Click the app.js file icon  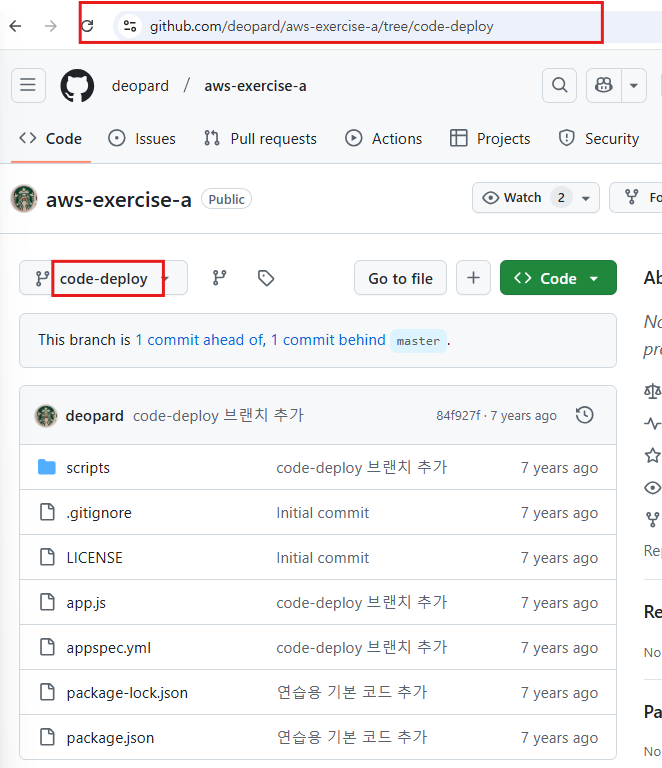coord(47,602)
